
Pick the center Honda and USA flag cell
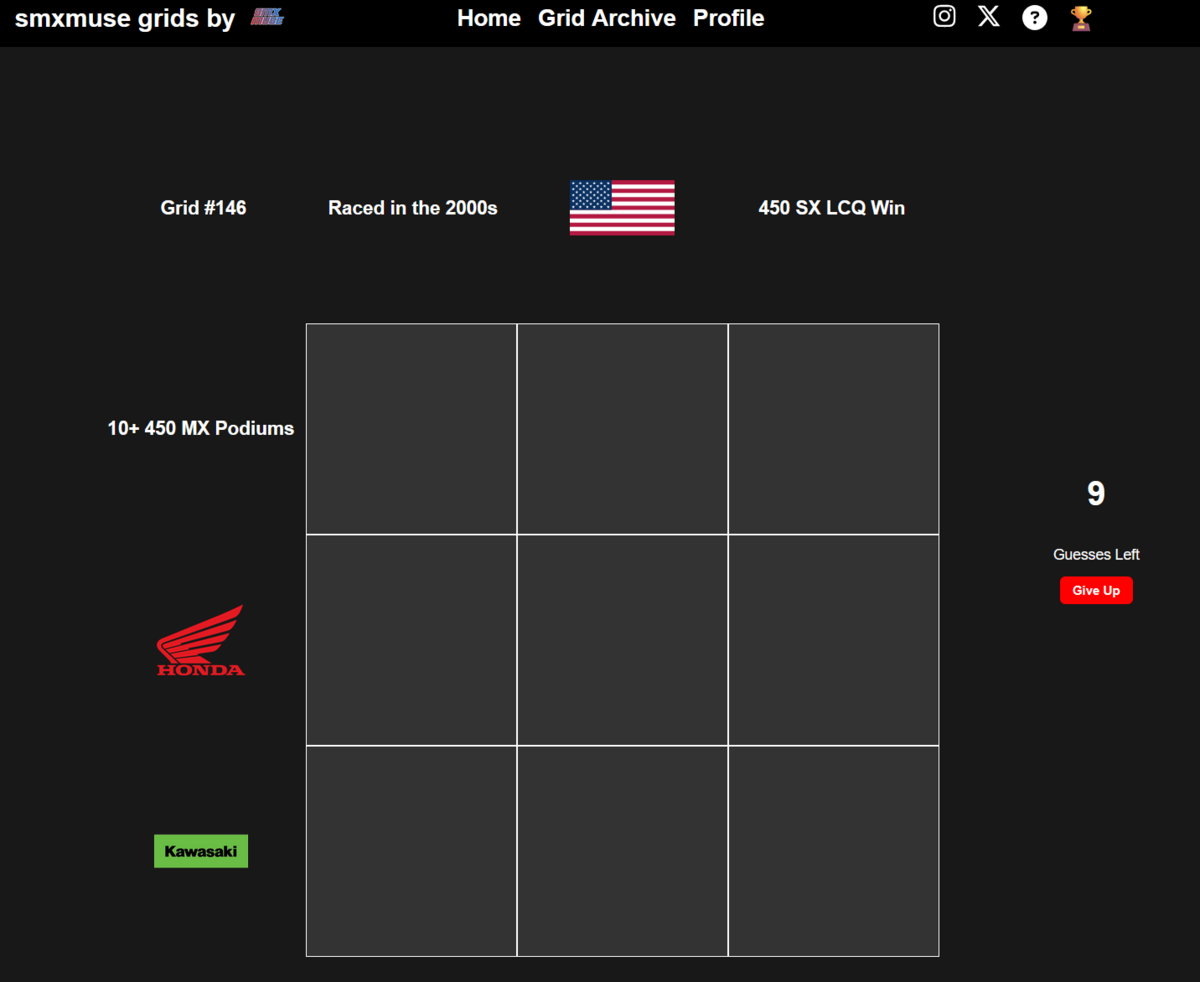coord(622,640)
